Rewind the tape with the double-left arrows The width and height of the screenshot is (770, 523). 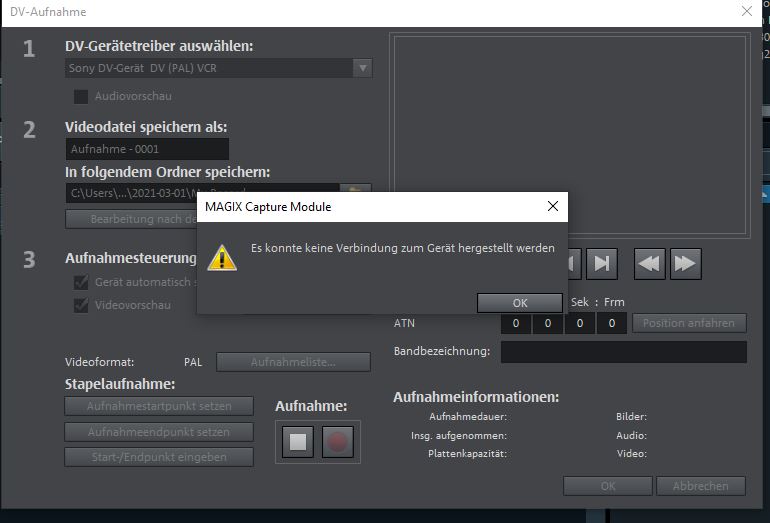(x=649, y=264)
